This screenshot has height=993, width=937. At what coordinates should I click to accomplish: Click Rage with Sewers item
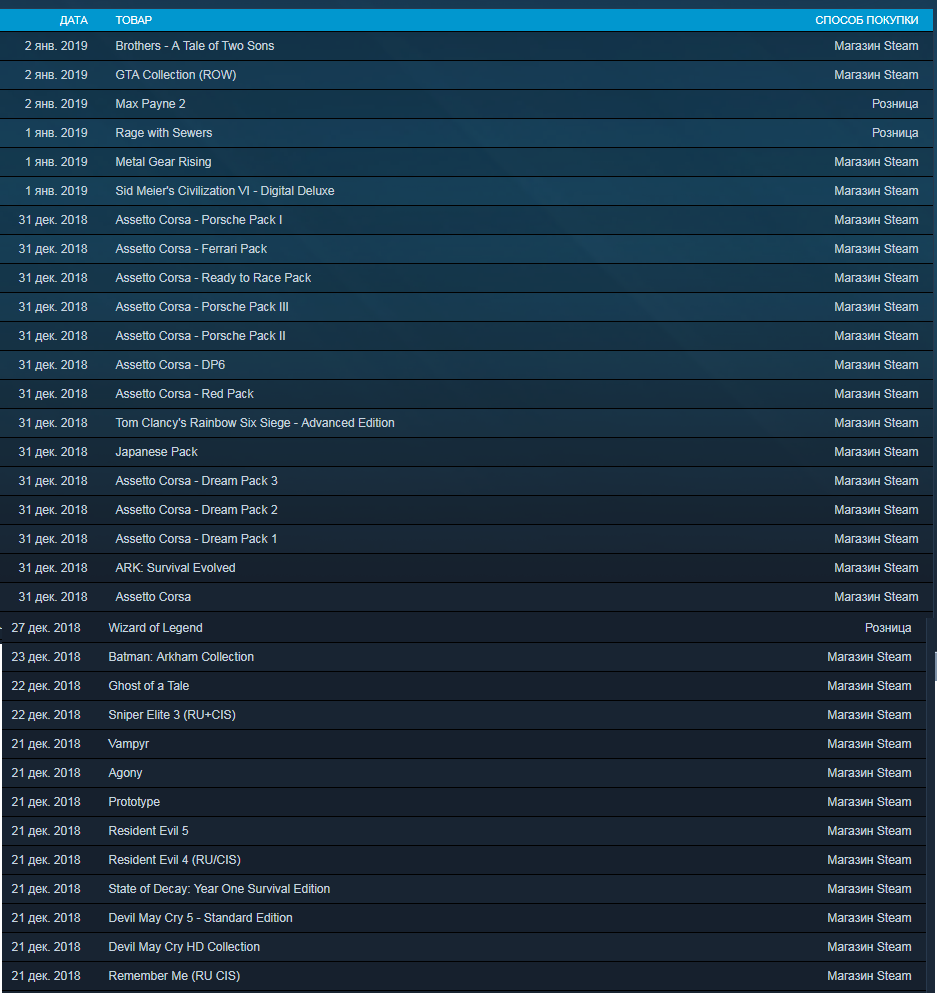coord(163,133)
